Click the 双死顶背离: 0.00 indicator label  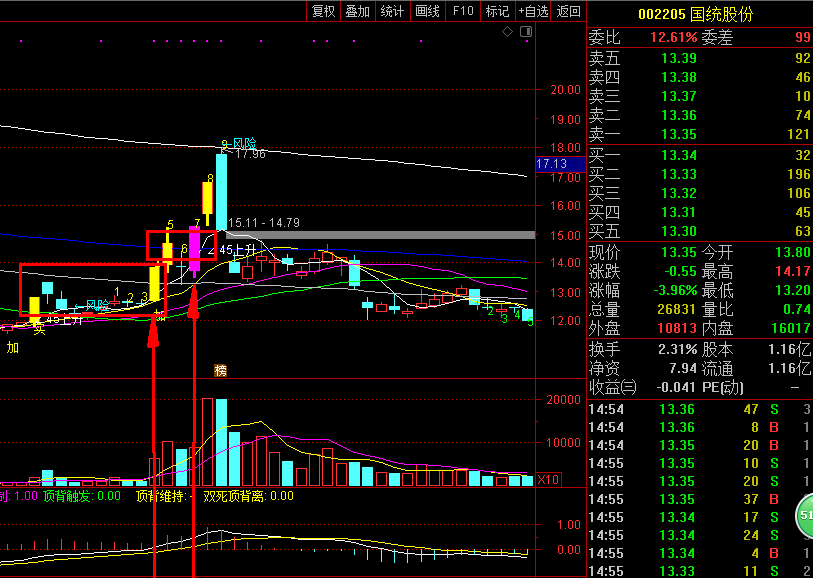pos(248,496)
